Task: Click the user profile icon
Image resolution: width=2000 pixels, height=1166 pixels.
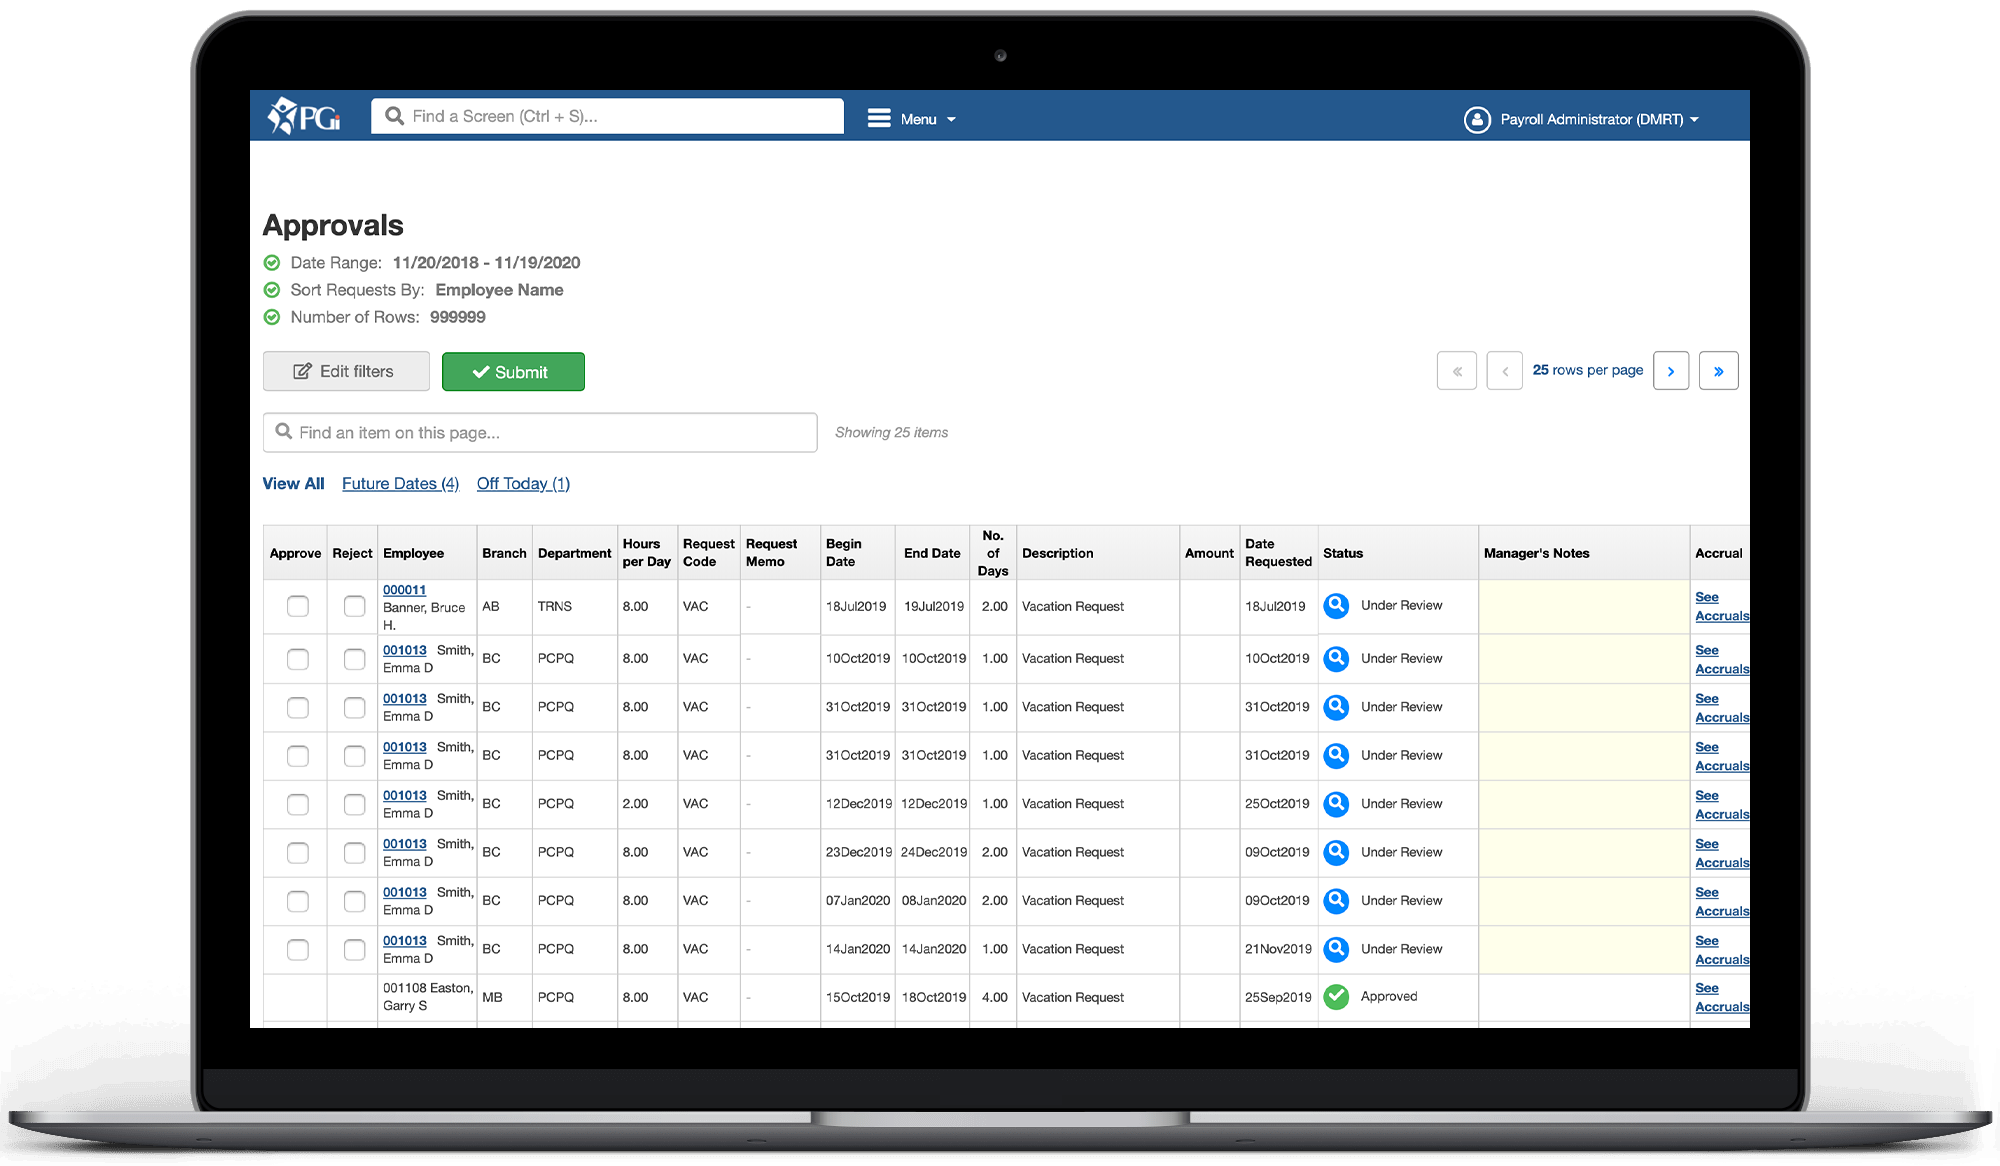Action: tap(1478, 119)
